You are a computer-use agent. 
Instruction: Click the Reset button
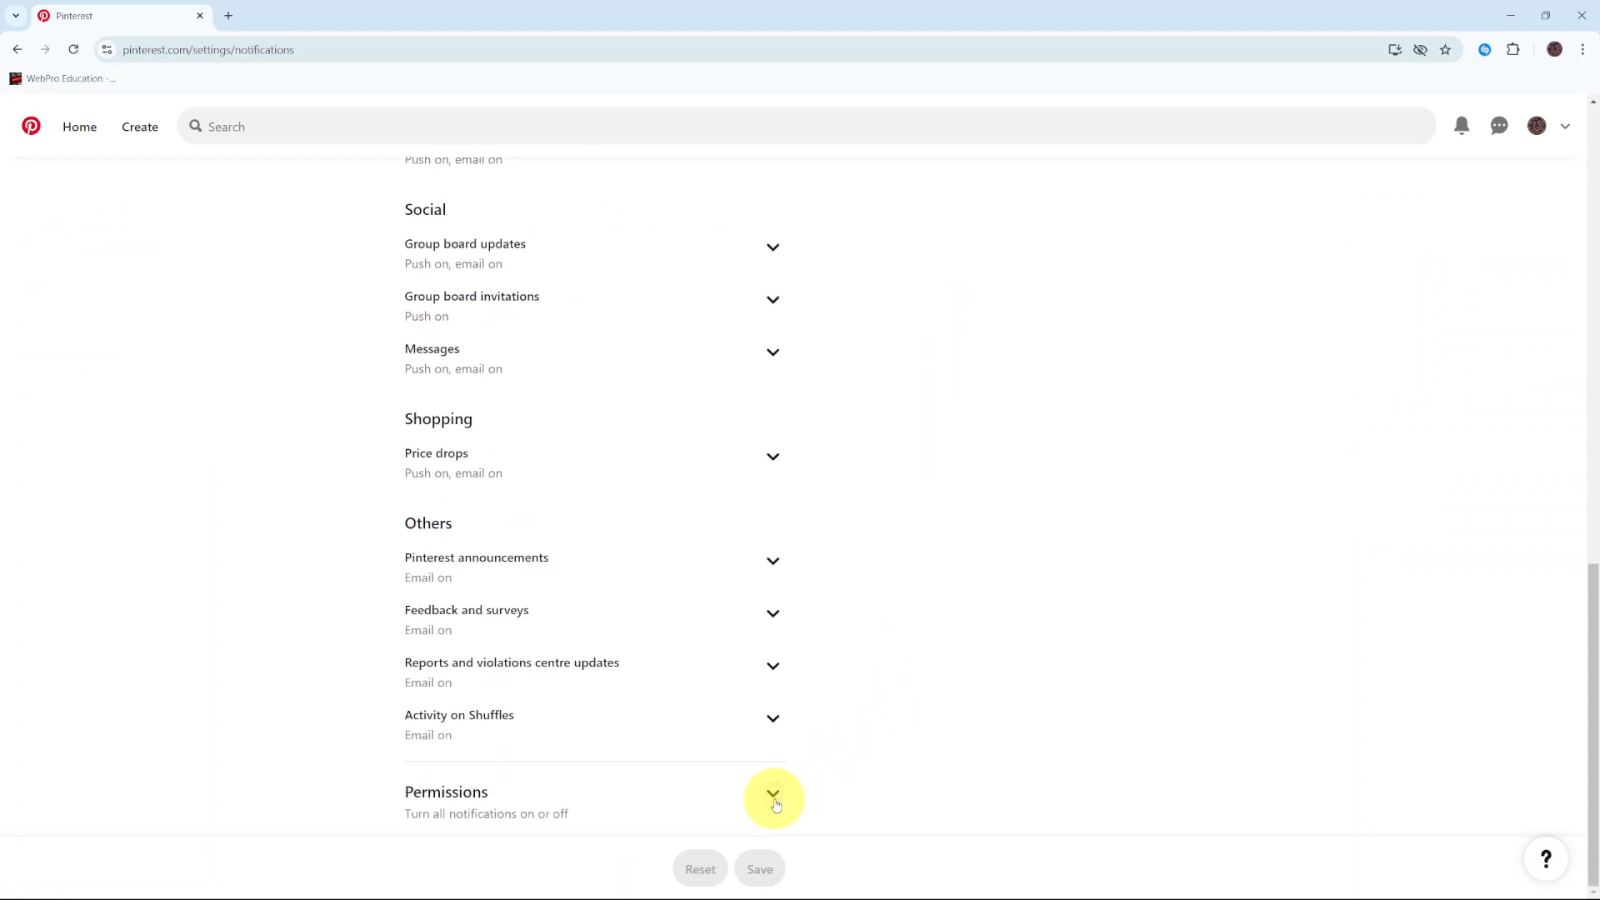700,869
